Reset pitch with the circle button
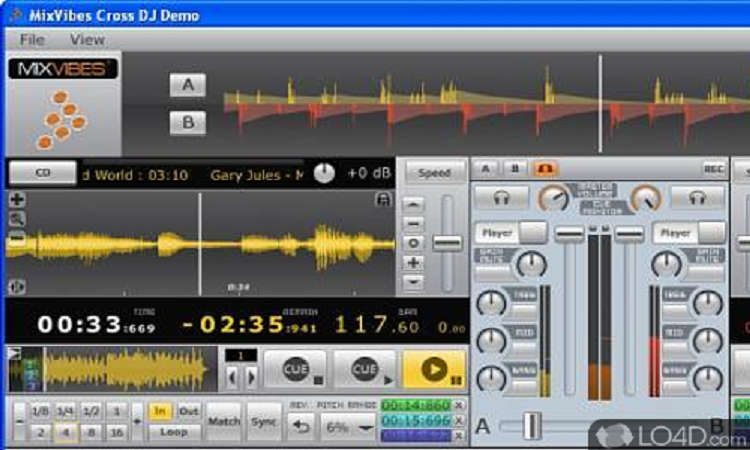This screenshot has height=450, width=750. (413, 243)
